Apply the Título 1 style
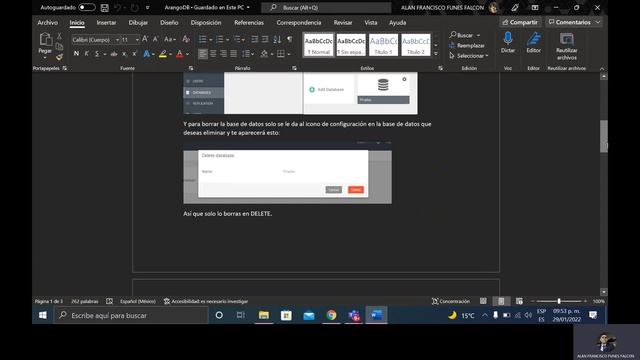This screenshot has height=360, width=640. (x=383, y=45)
